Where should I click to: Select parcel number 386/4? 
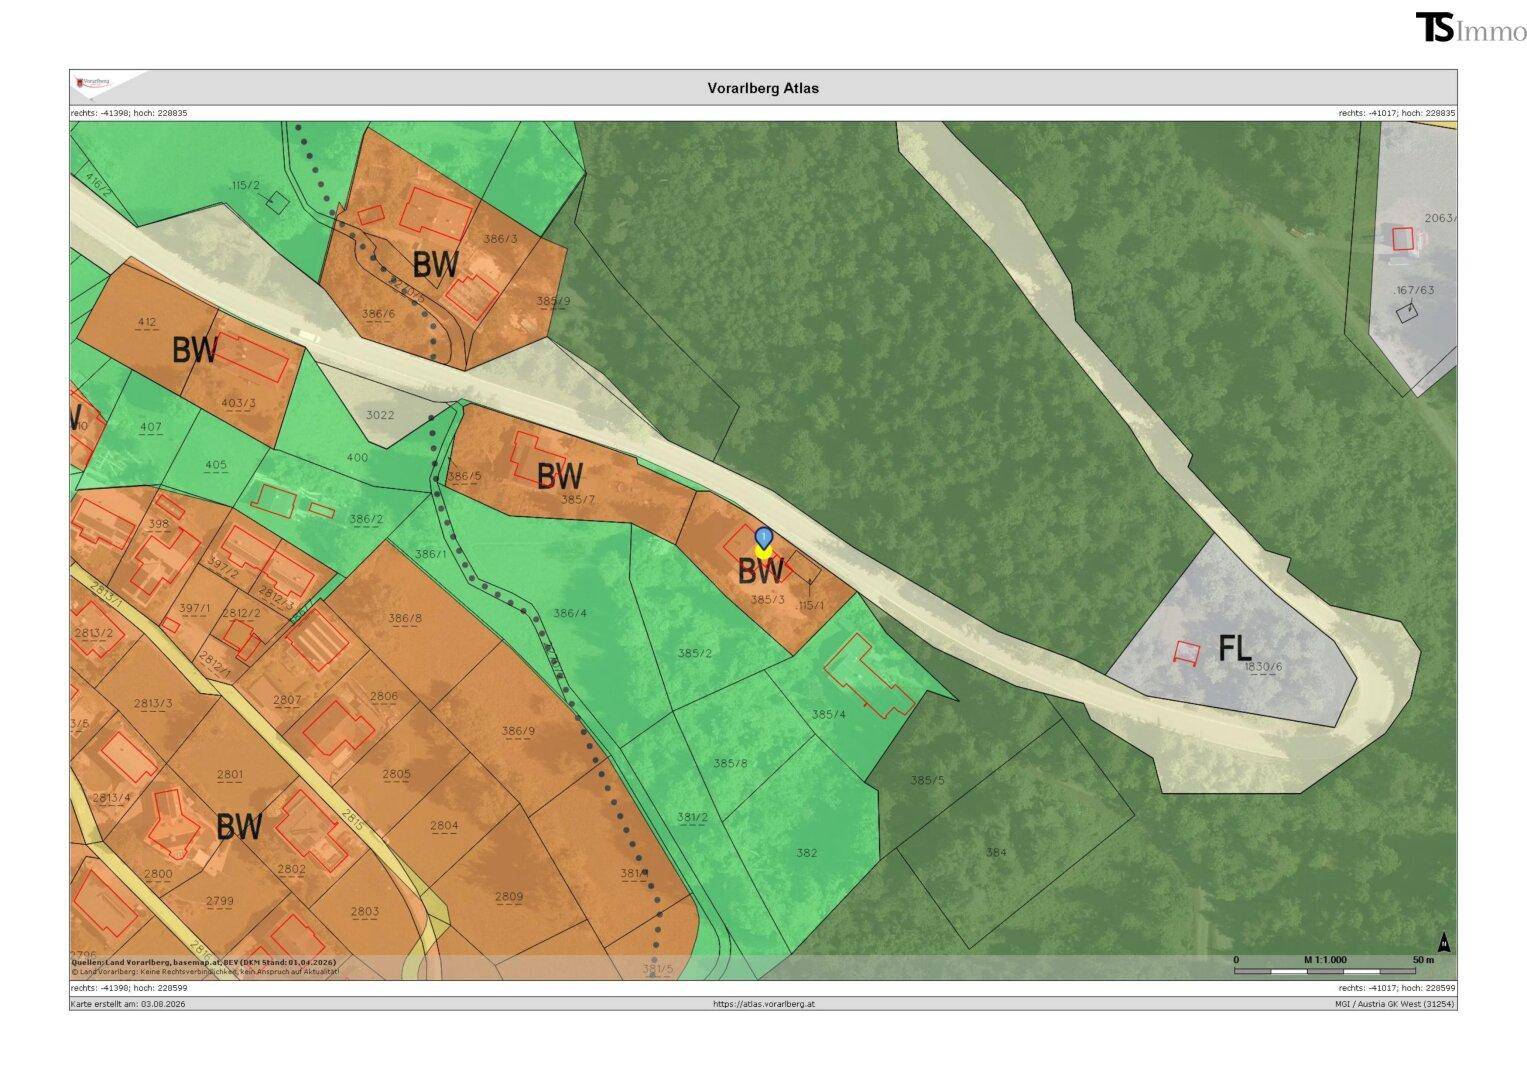[570, 613]
